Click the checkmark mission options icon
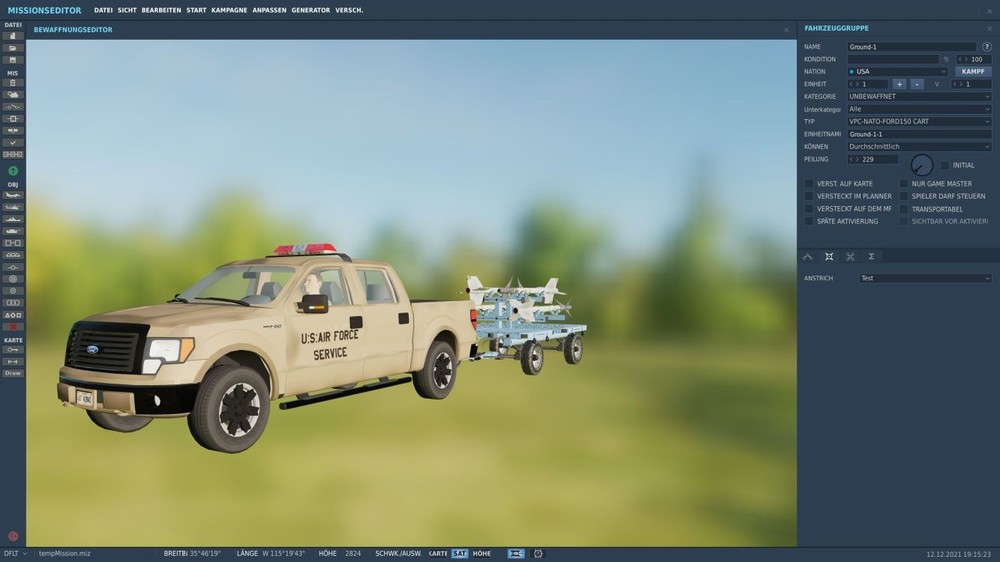 click(x=13, y=143)
